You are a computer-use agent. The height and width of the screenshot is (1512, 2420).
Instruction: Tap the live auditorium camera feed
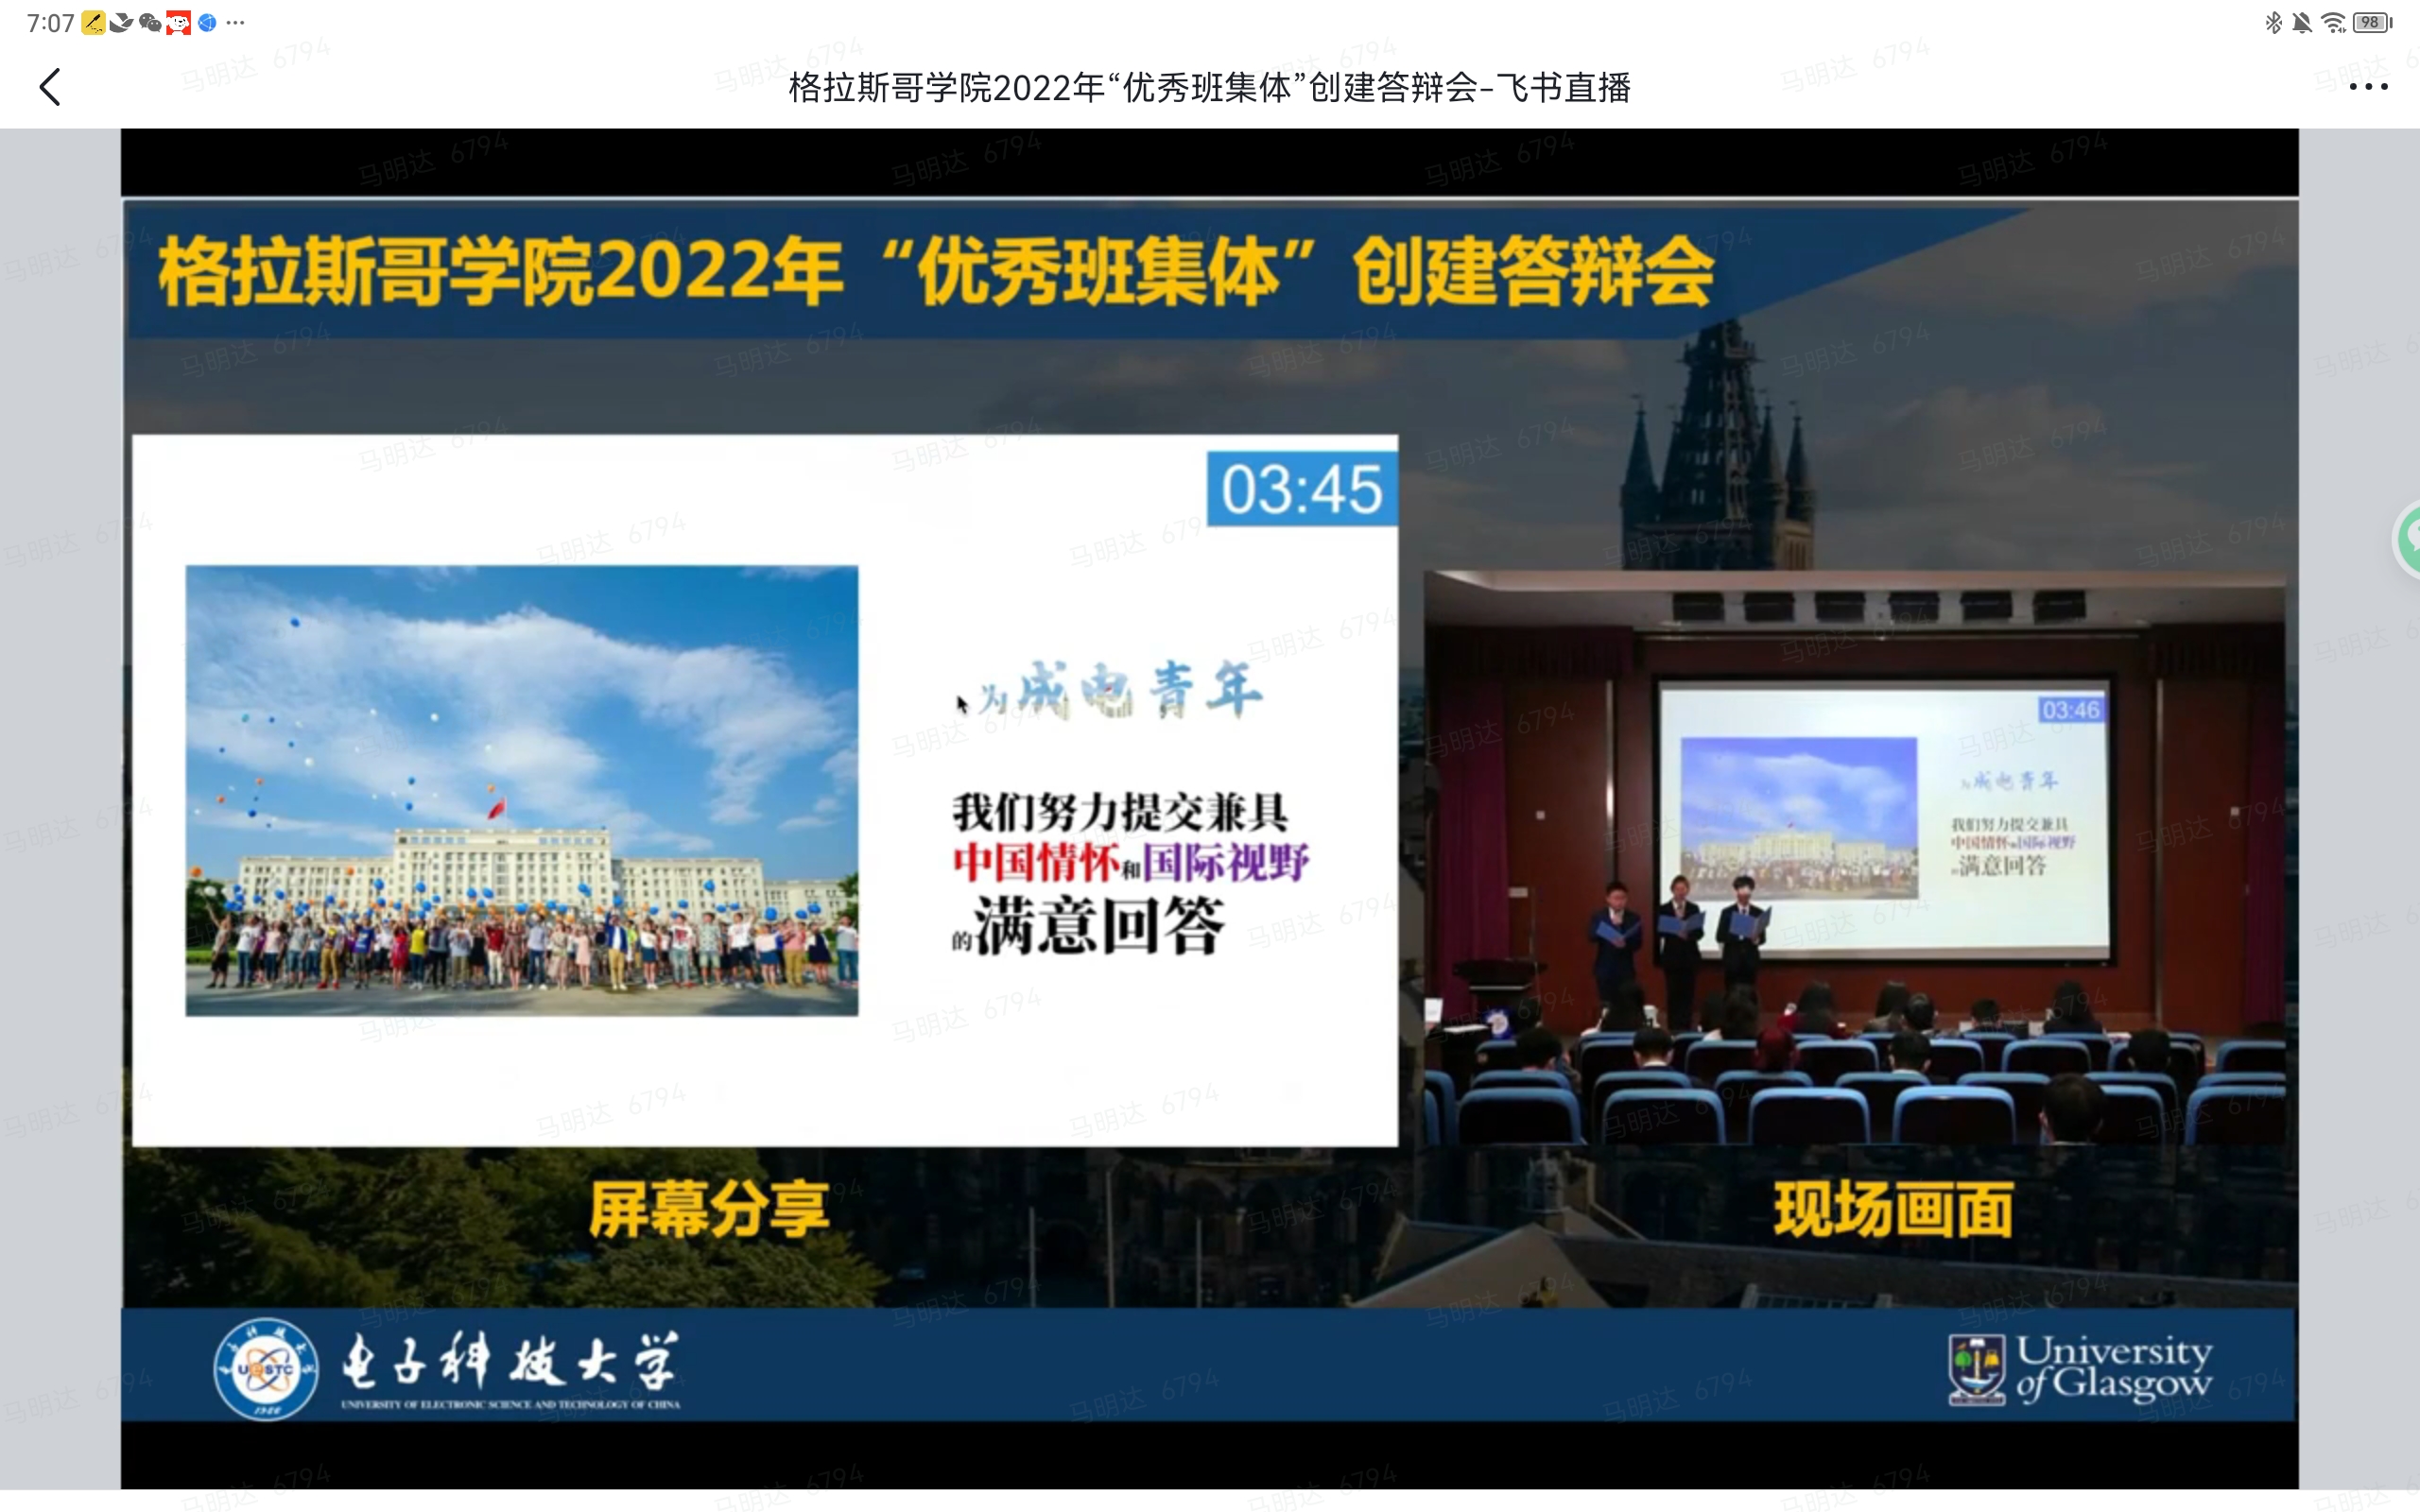coord(1854,857)
